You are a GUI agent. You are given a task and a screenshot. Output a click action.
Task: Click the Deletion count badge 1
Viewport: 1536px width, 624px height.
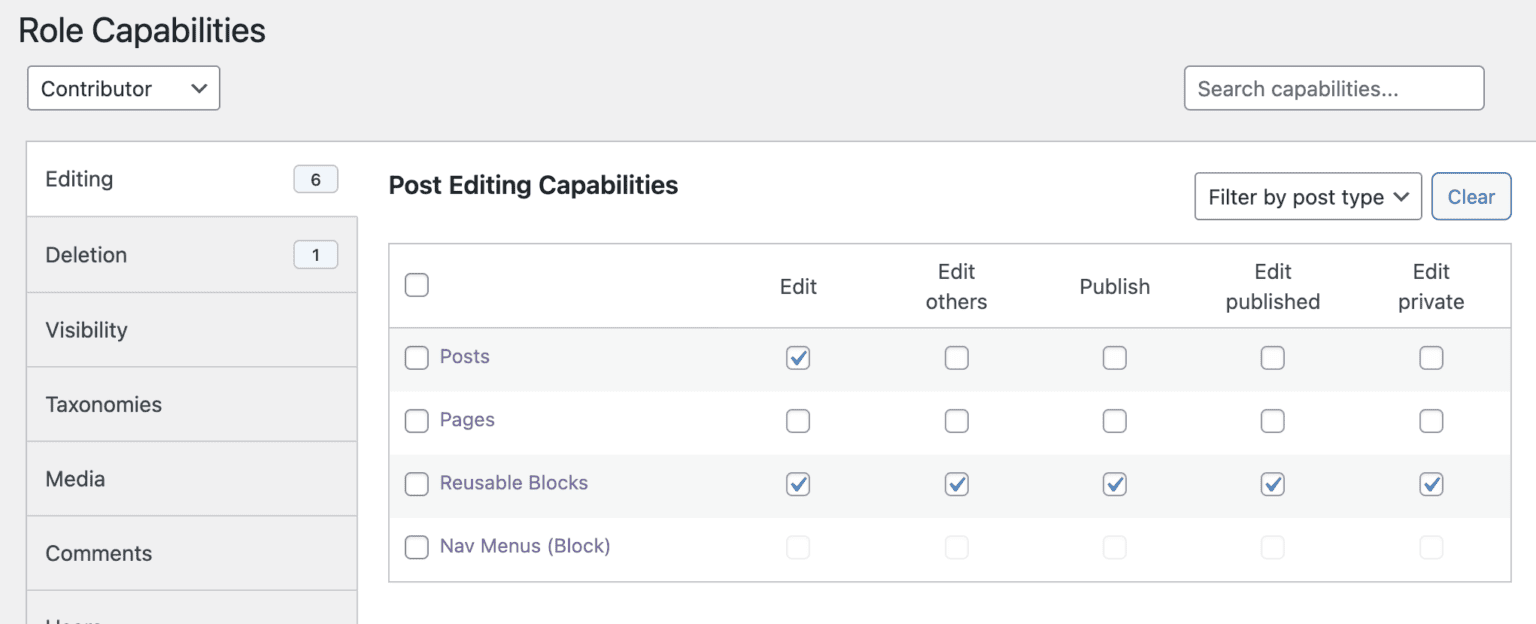tap(316, 255)
